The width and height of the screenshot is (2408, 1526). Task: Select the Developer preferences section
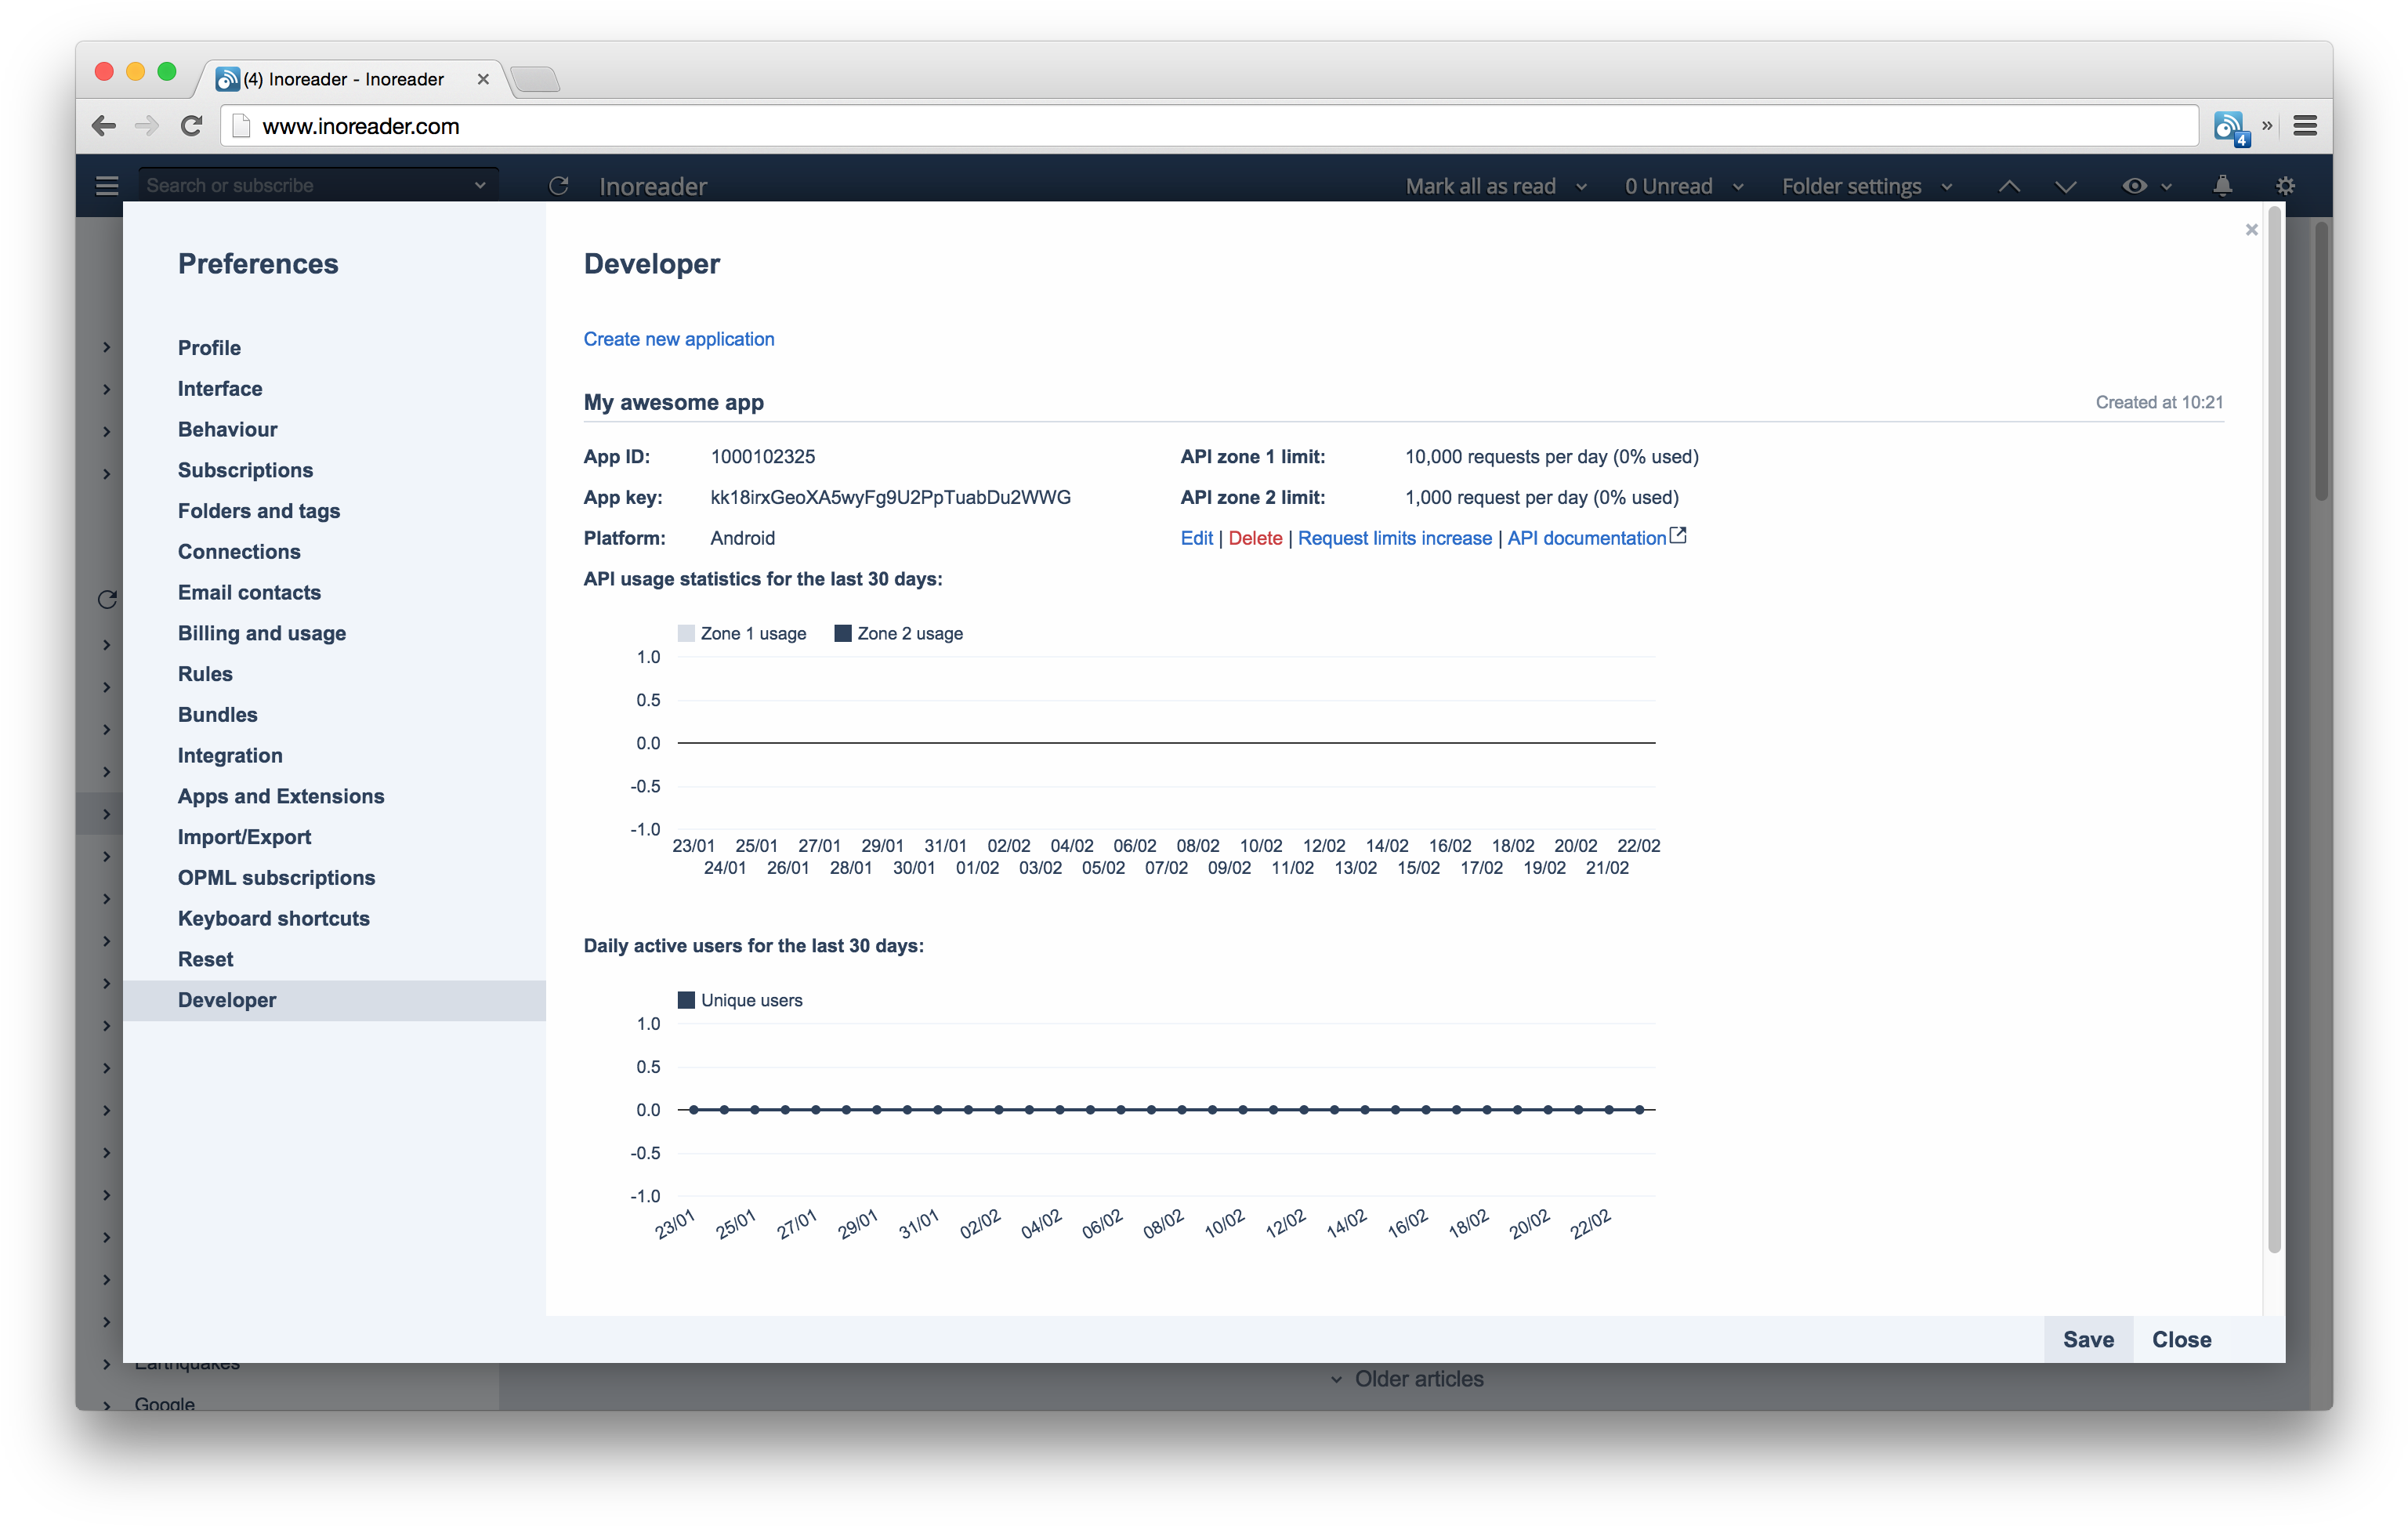point(225,999)
